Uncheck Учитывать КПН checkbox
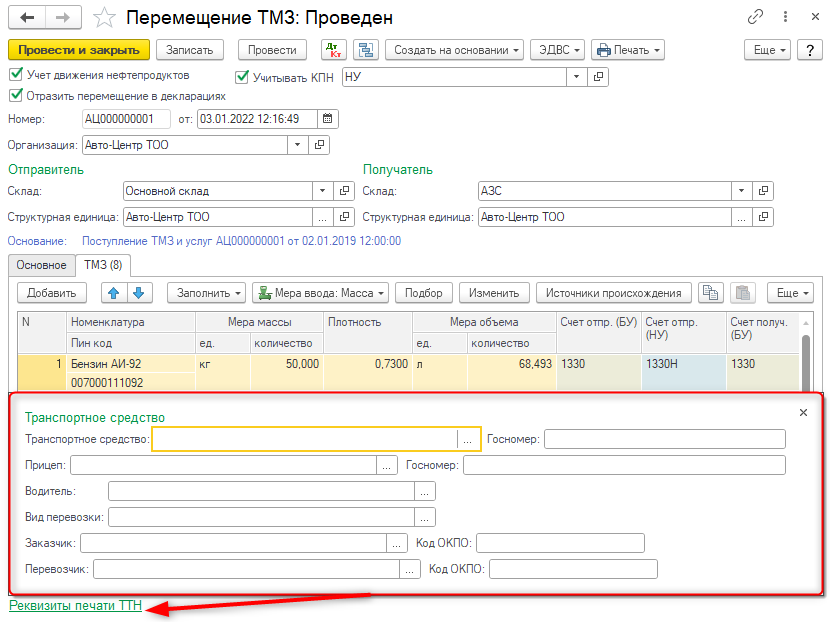The height and width of the screenshot is (622, 830). click(242, 77)
